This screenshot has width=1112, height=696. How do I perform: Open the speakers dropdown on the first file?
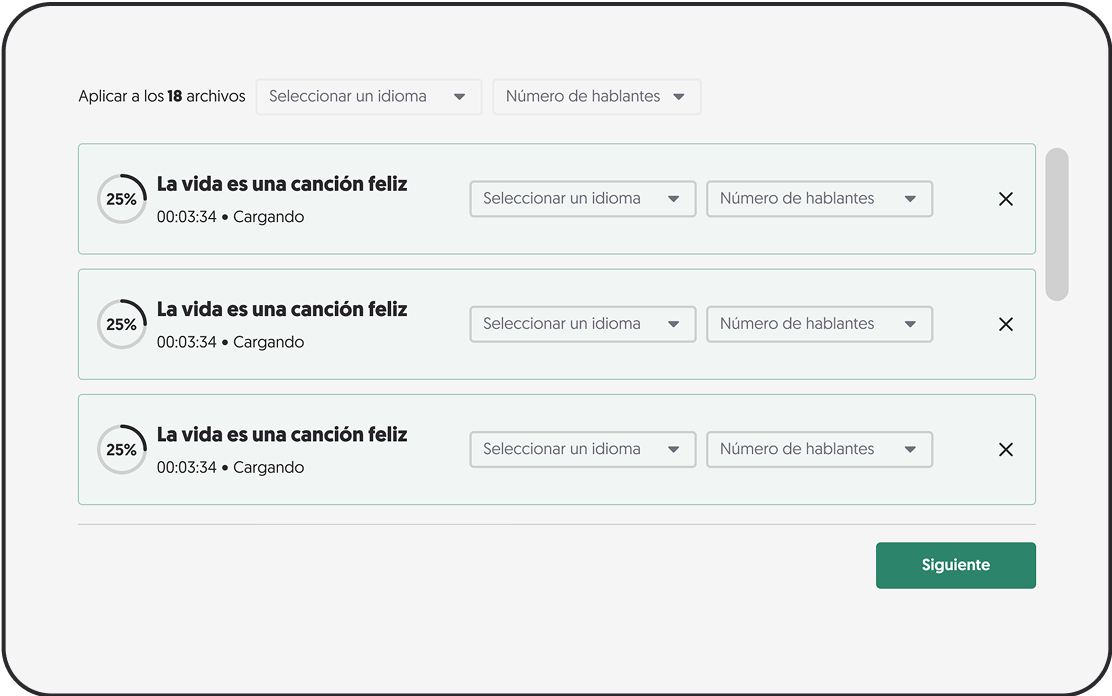click(819, 199)
